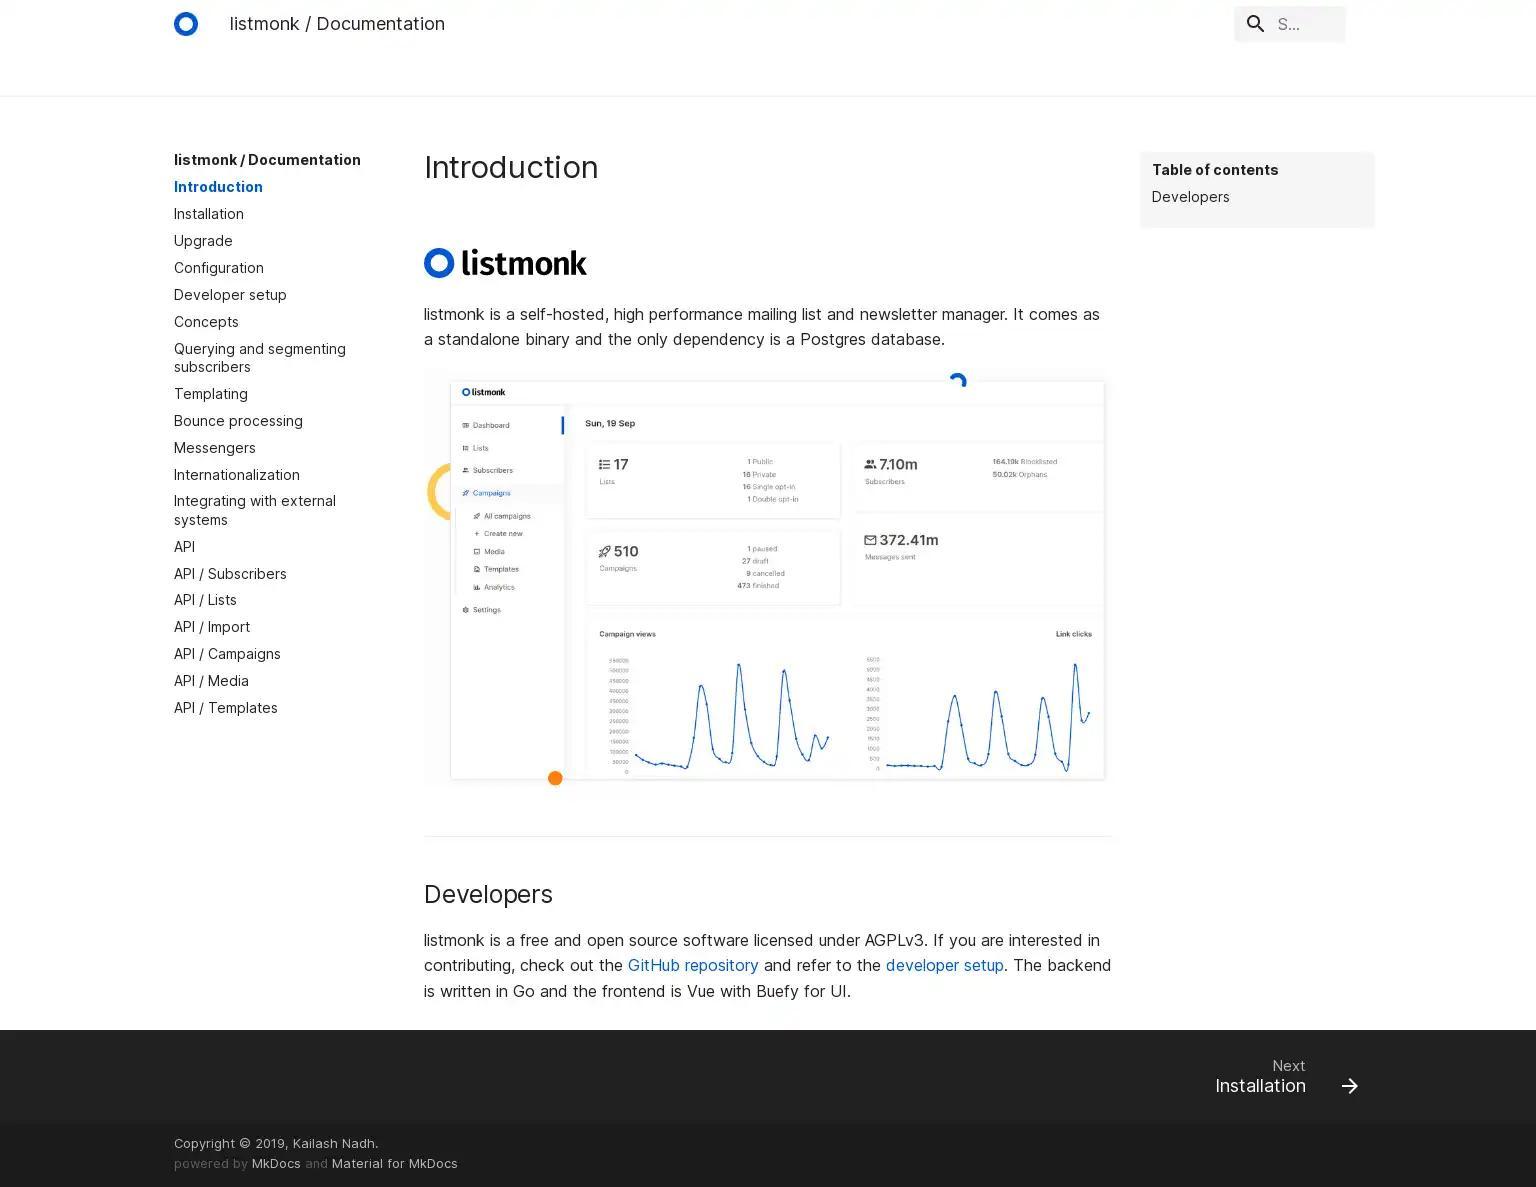The width and height of the screenshot is (1536, 1187).
Task: Click the large listmonk wordmark logo
Action: [x=505, y=263]
